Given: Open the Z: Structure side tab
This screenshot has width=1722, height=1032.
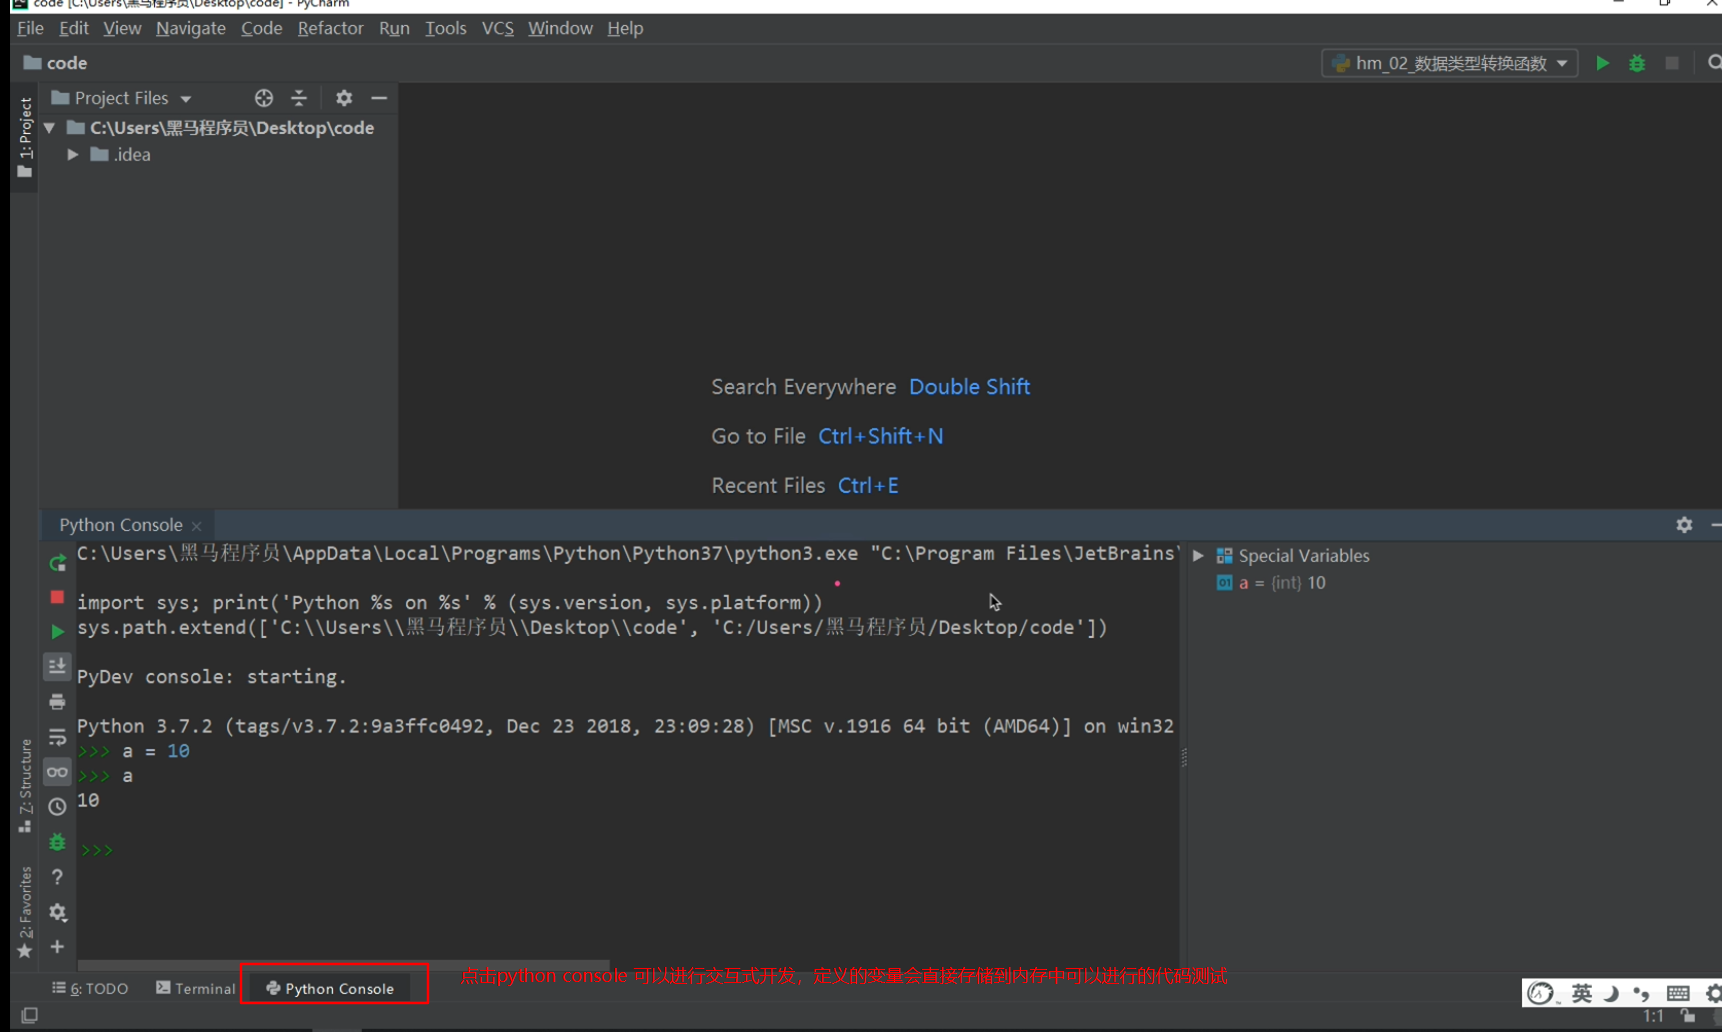Looking at the screenshot, I should point(25,787).
